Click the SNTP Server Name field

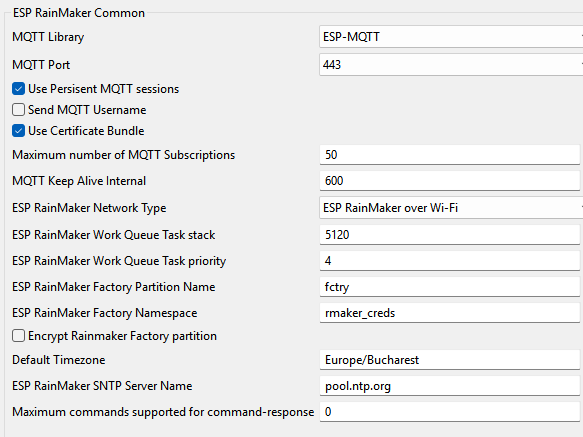coord(450,386)
